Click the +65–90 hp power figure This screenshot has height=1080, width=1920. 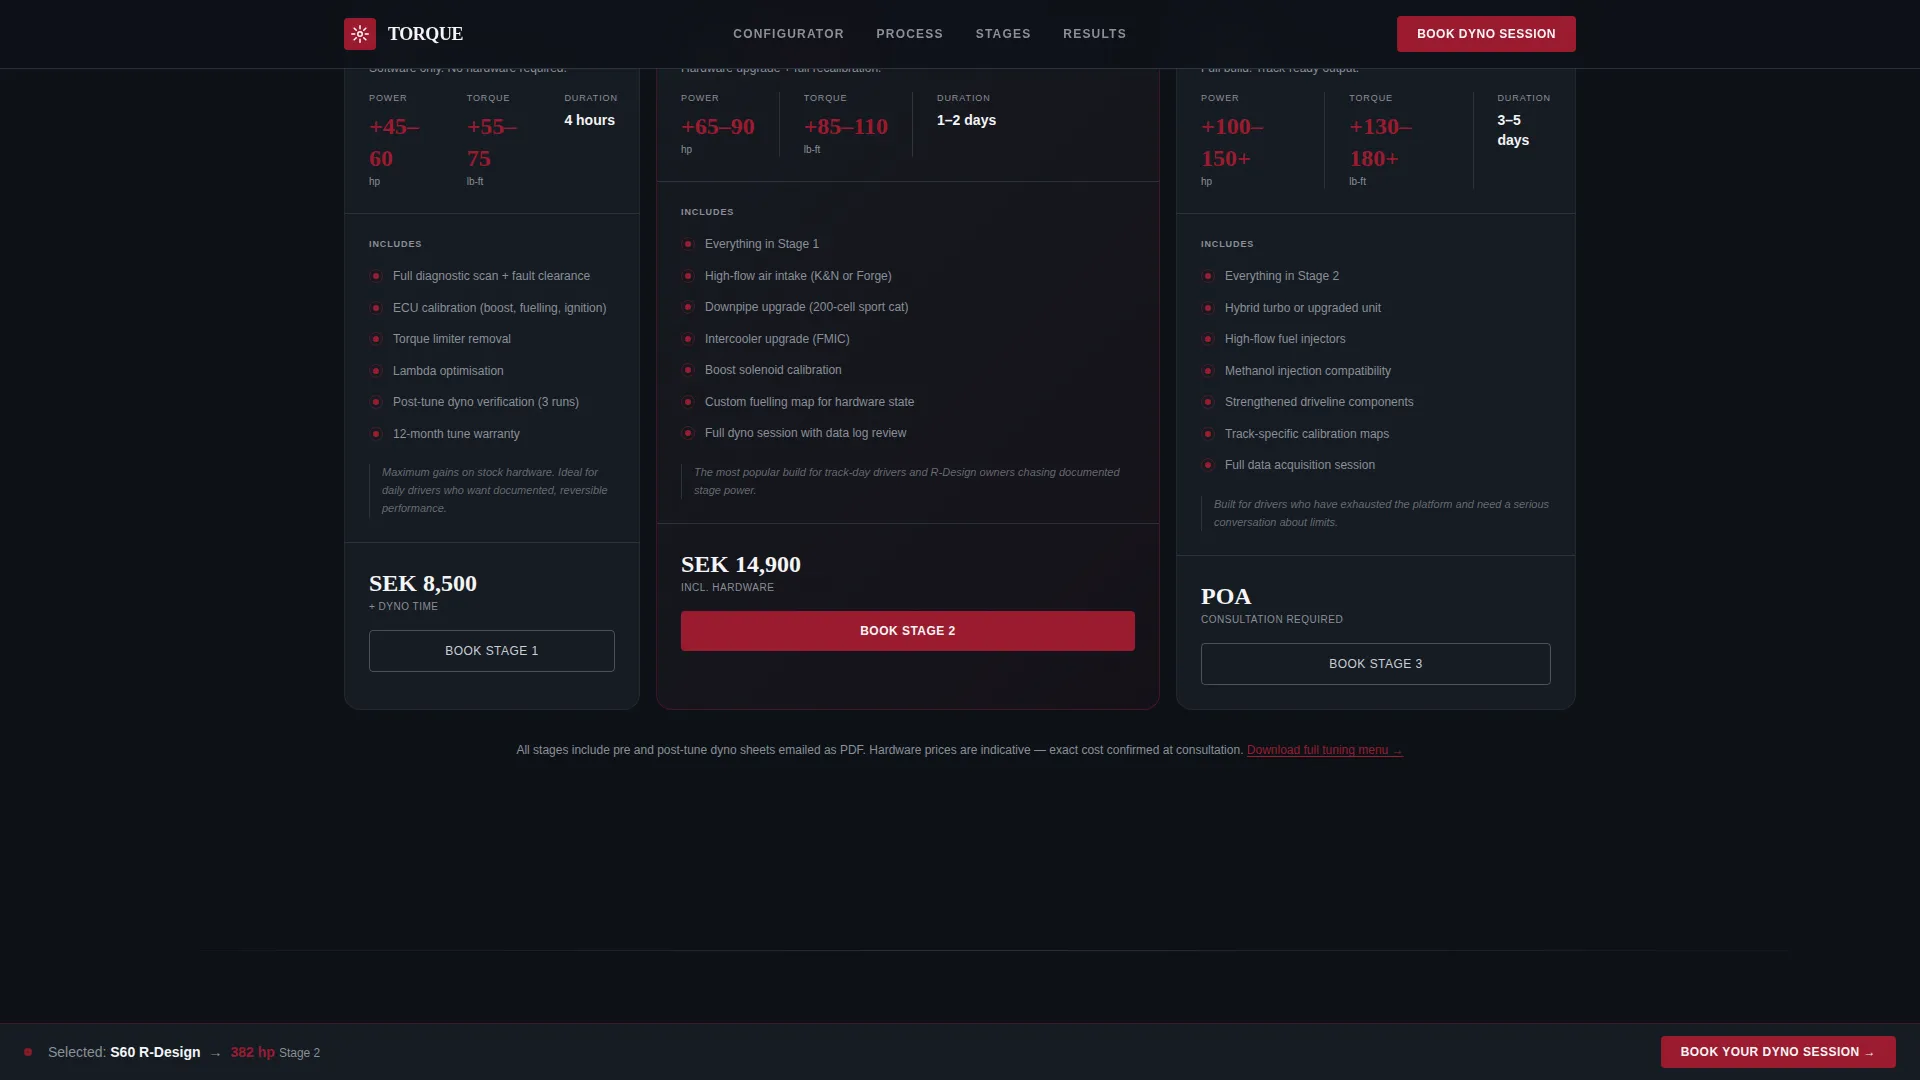coord(718,127)
